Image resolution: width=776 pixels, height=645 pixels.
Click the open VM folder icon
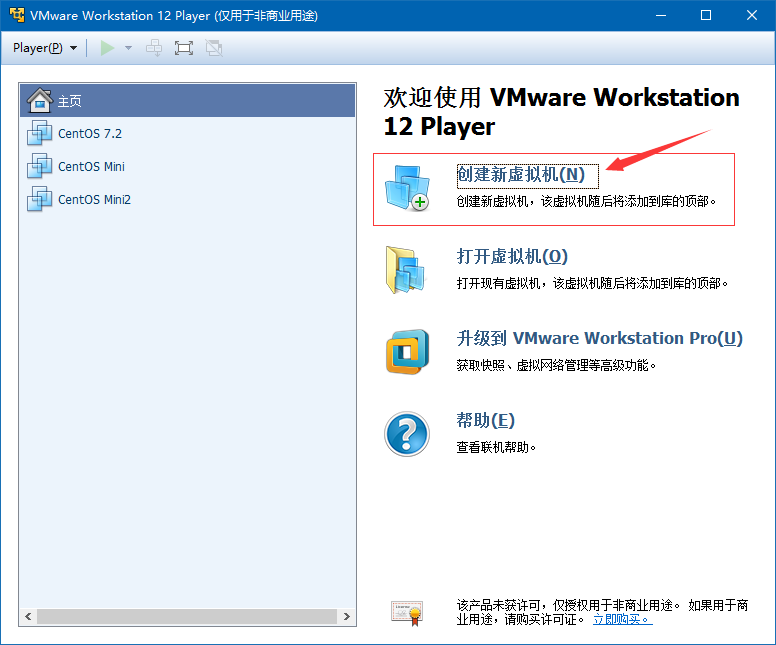405,270
